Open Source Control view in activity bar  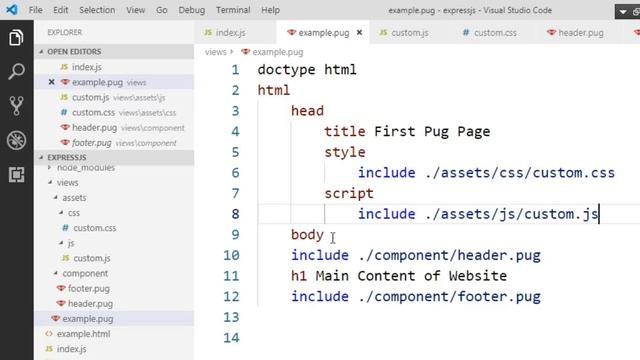pyautogui.click(x=16, y=106)
